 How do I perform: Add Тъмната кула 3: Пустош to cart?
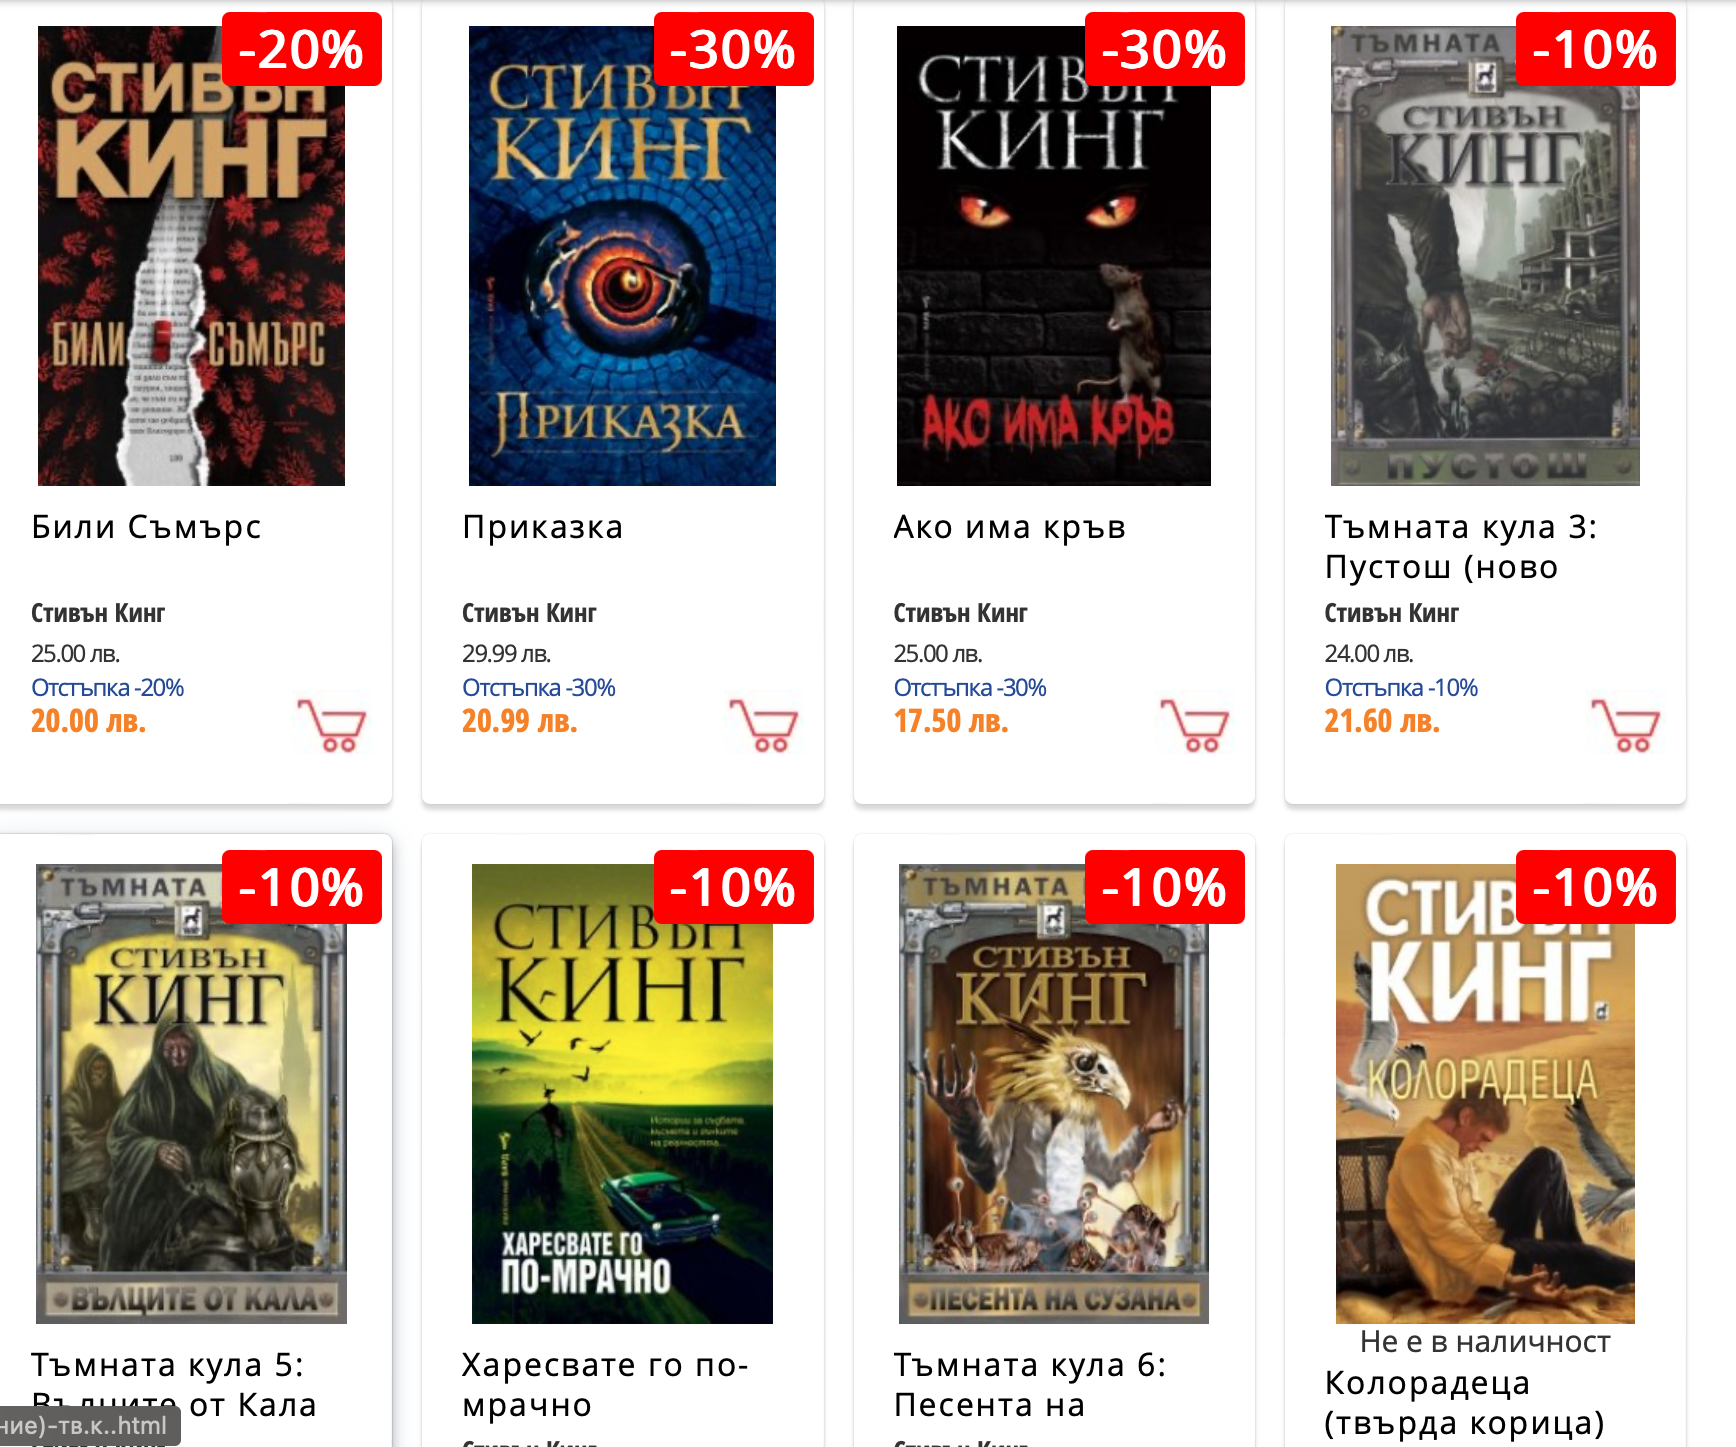click(x=1625, y=725)
